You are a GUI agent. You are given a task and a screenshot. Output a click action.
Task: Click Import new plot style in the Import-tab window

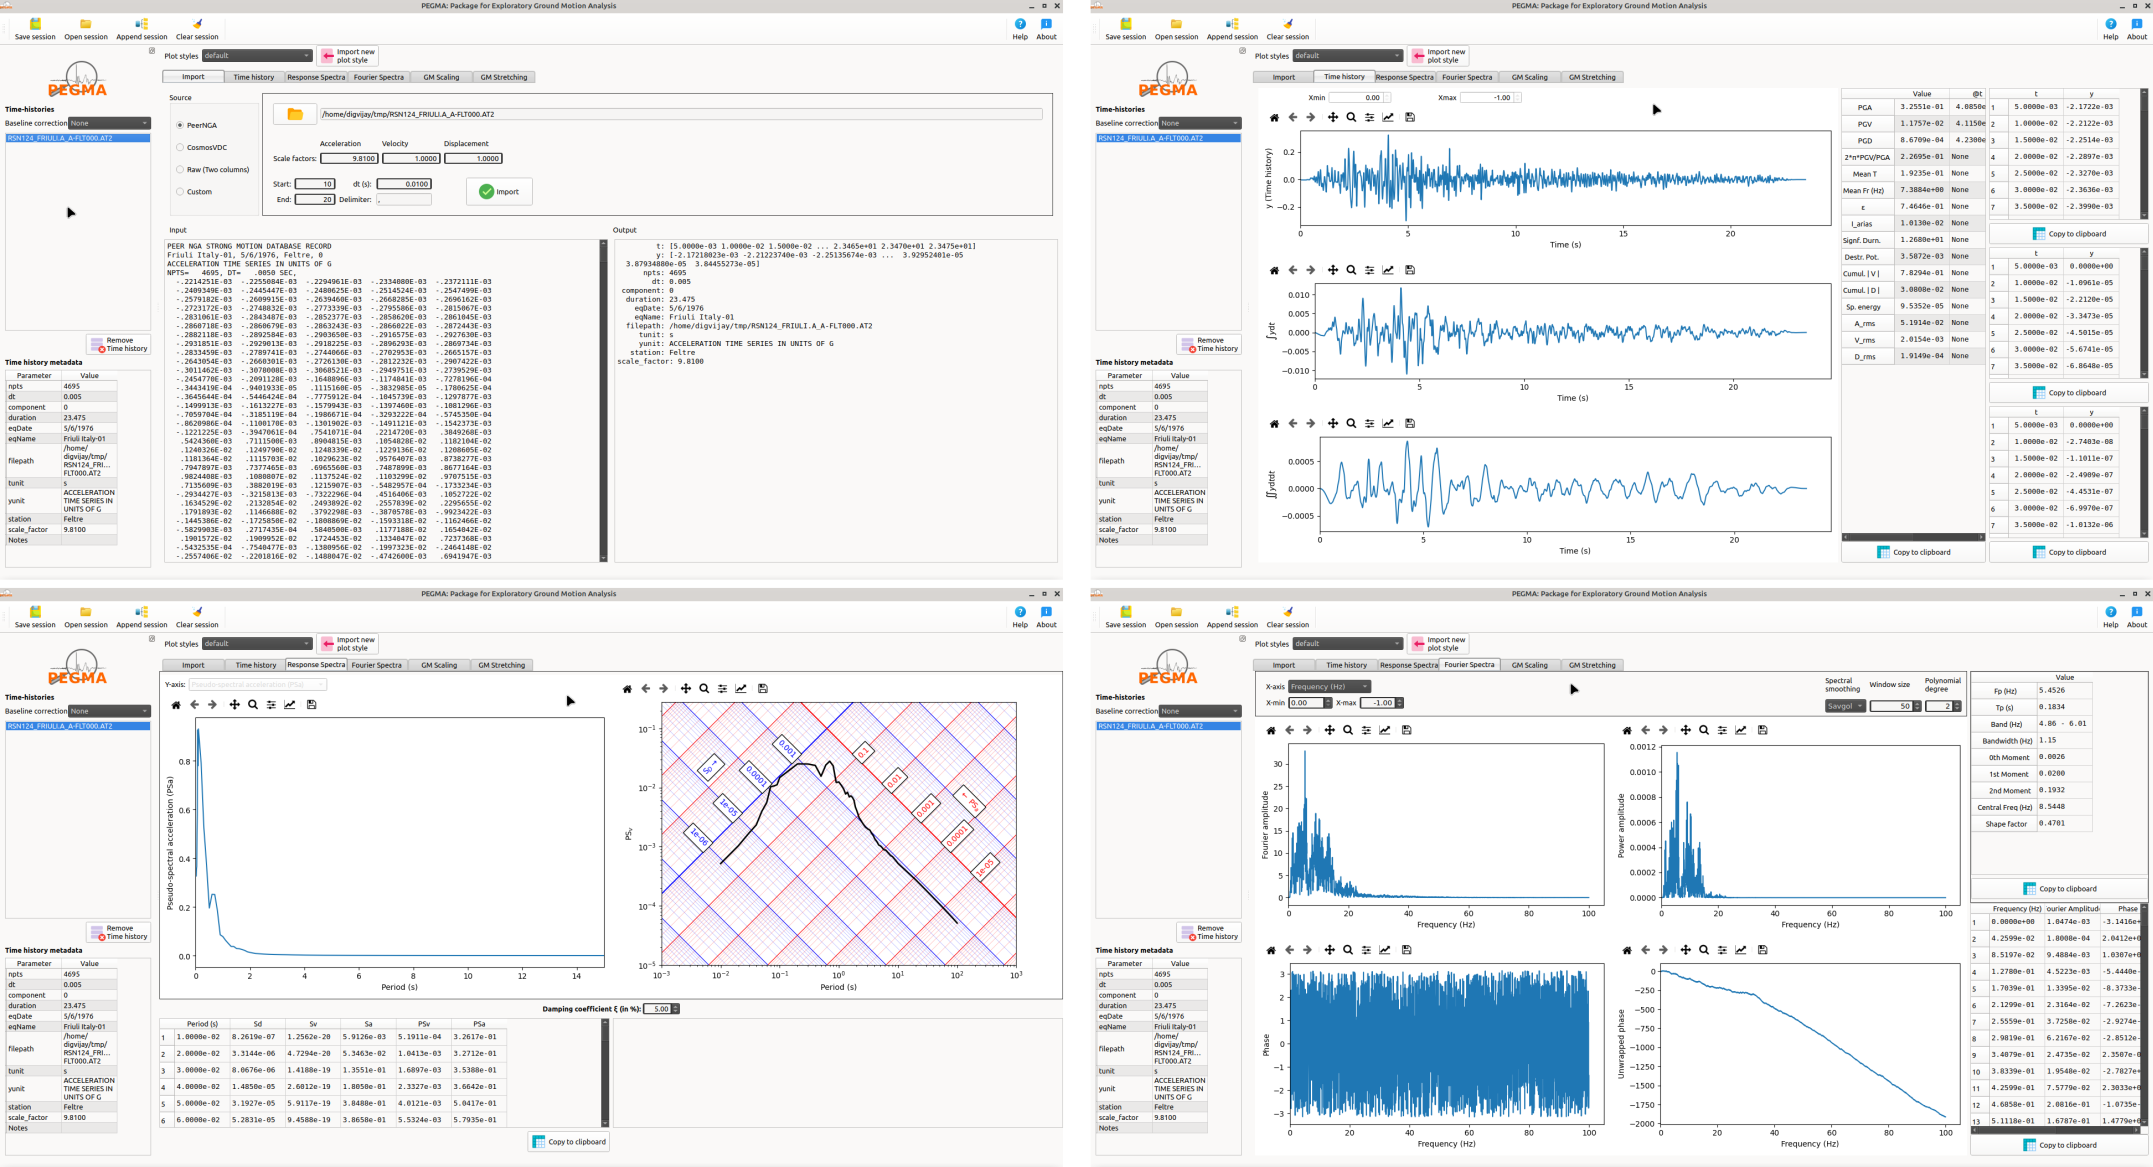[x=348, y=56]
